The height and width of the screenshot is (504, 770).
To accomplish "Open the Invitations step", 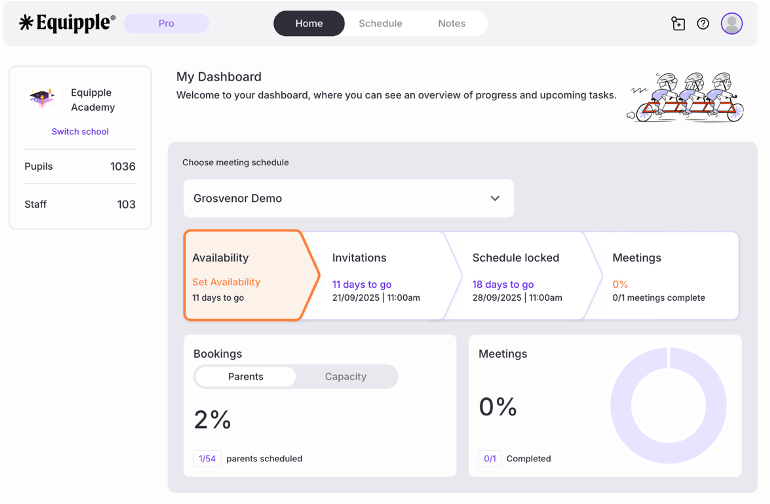I will [x=375, y=275].
